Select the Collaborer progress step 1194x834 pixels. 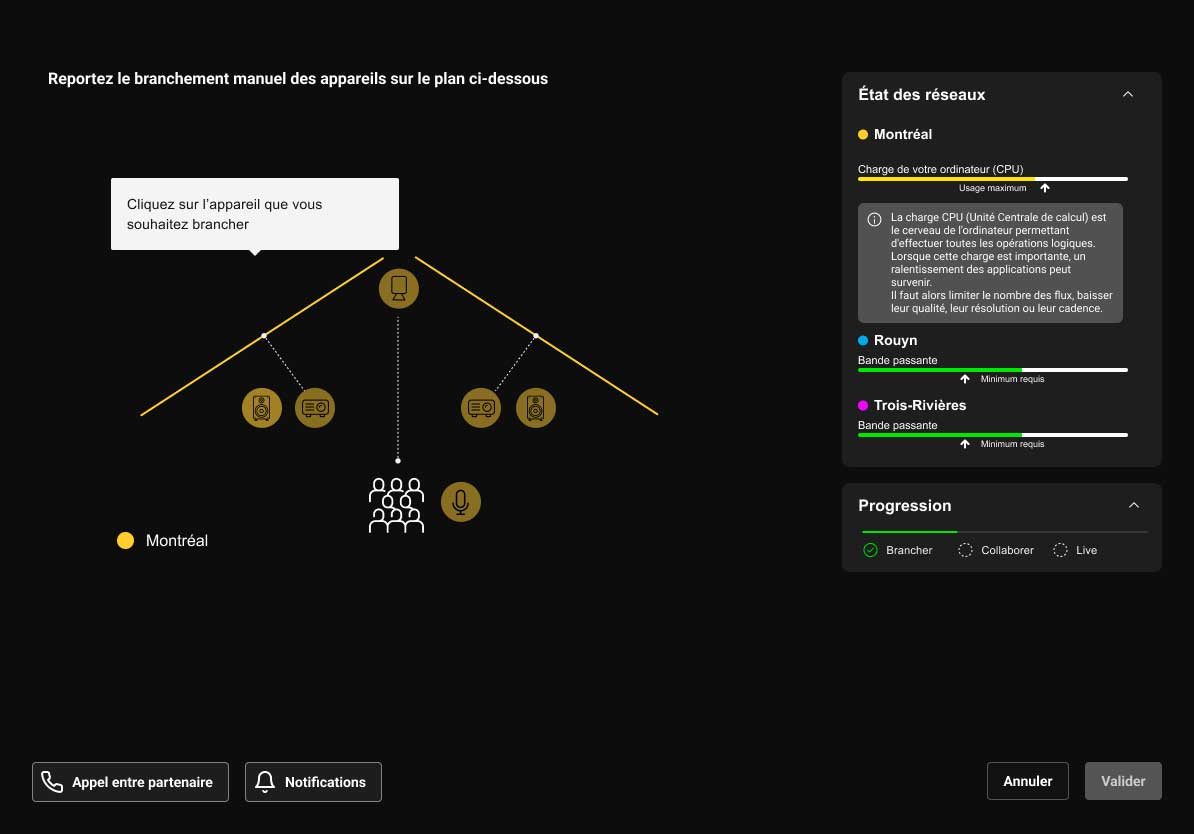[996, 550]
